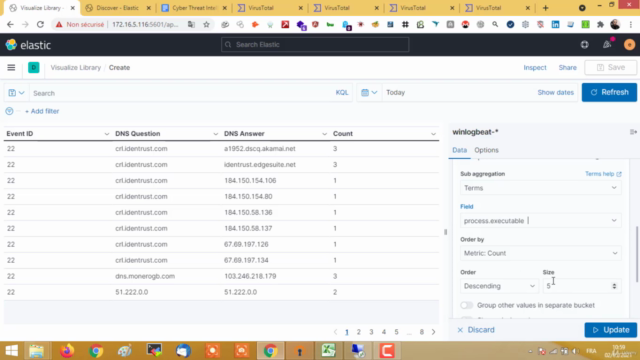
Task: Click Discard changes
Action: click(476, 330)
